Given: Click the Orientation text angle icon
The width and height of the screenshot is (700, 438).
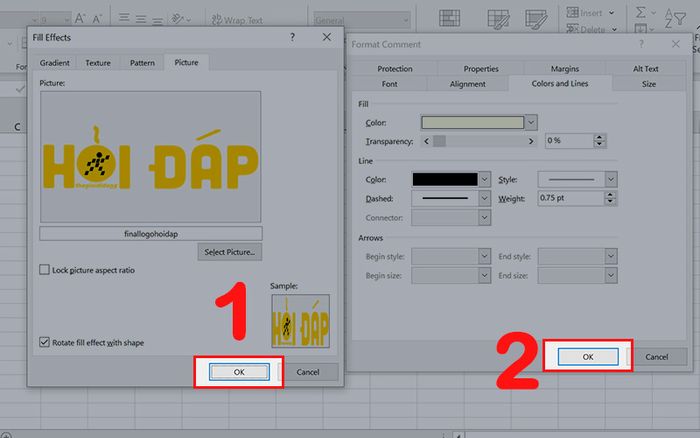Looking at the screenshot, I should pos(180,19).
